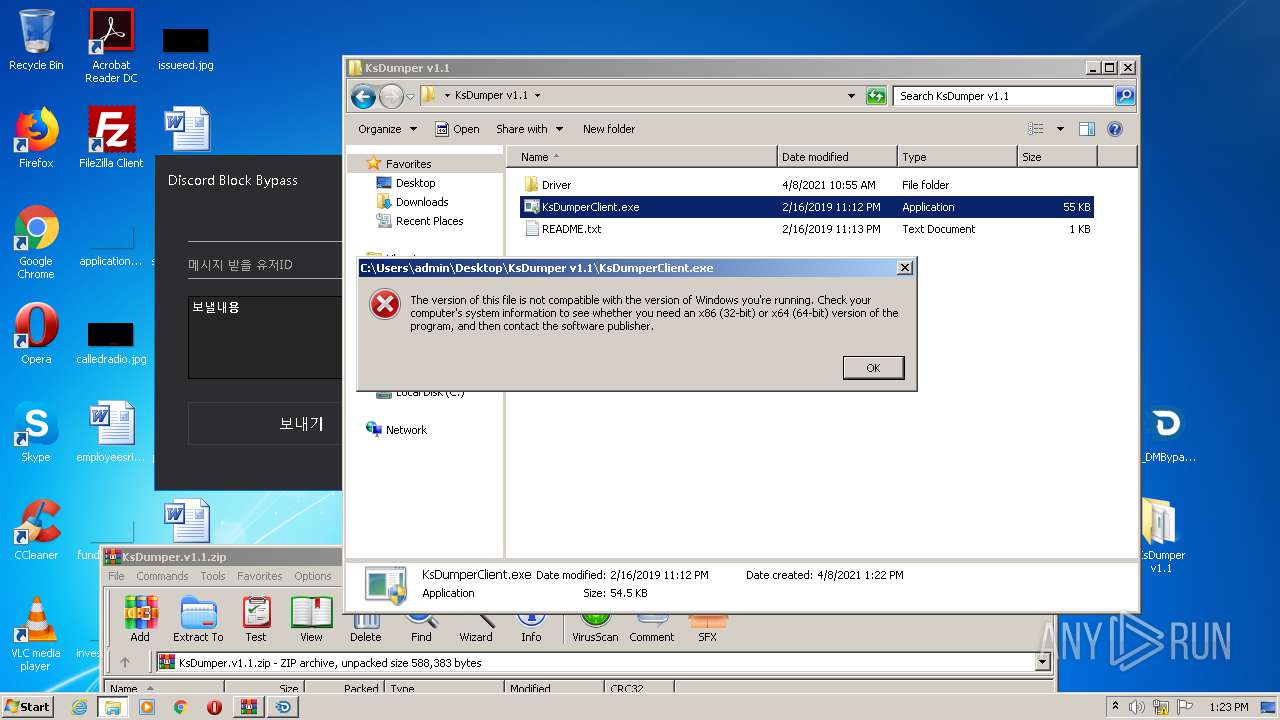This screenshot has width=1280, height=720.
Task: Click WinRAR taskbar button
Action: [x=248, y=707]
